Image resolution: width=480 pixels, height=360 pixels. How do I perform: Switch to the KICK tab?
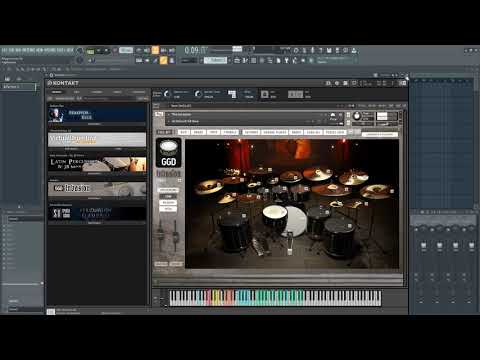pyautogui.click(x=183, y=132)
